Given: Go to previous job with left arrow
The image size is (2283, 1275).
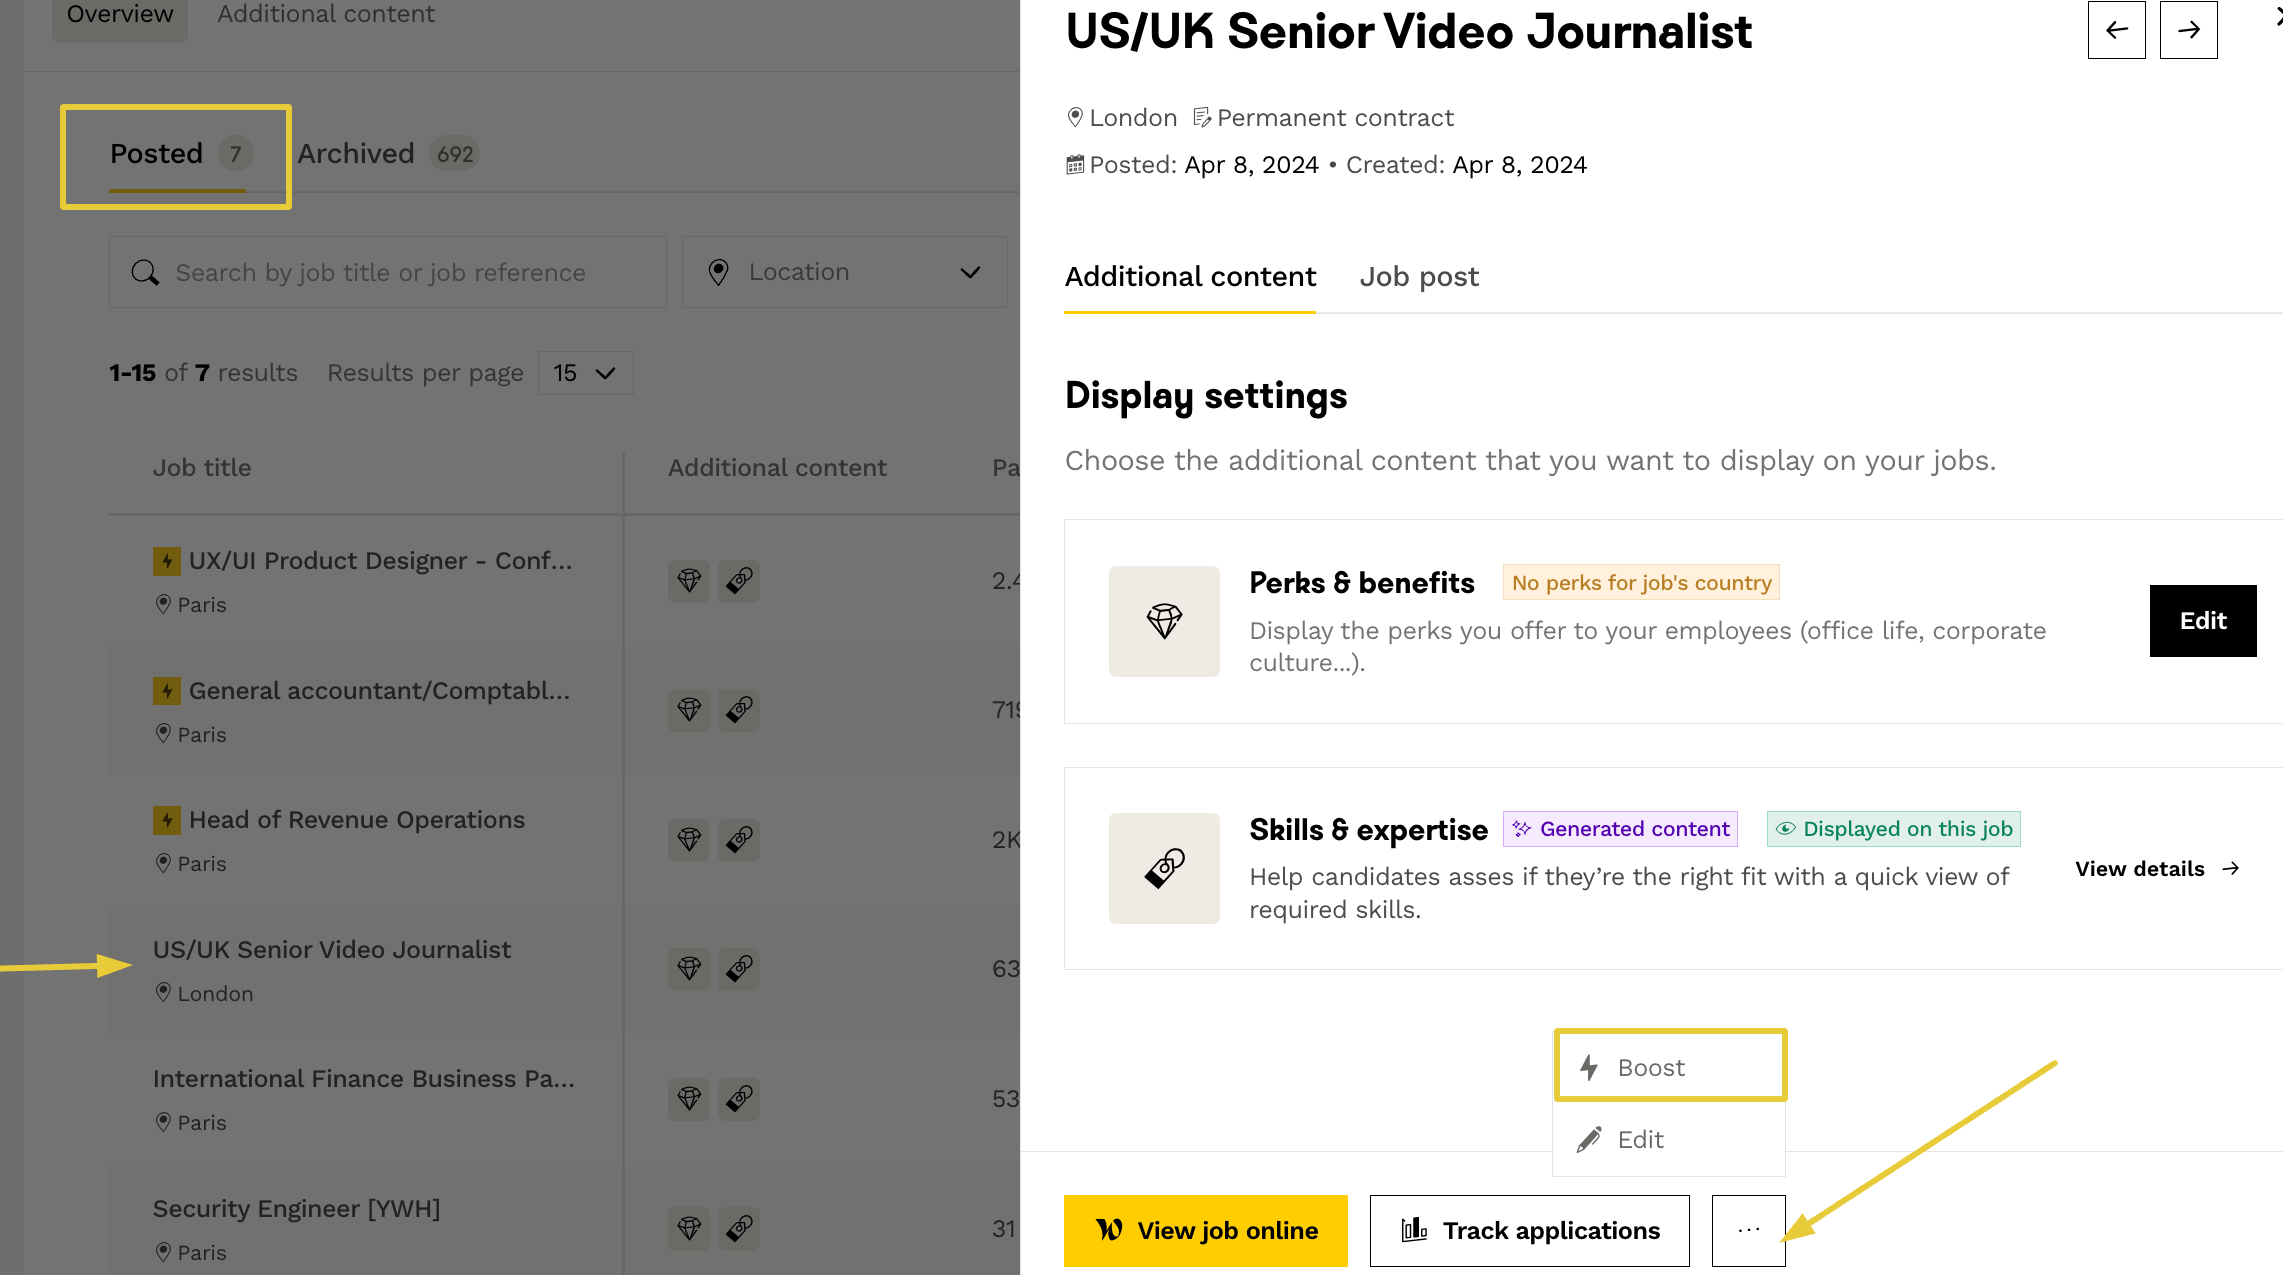Looking at the screenshot, I should 2116,30.
